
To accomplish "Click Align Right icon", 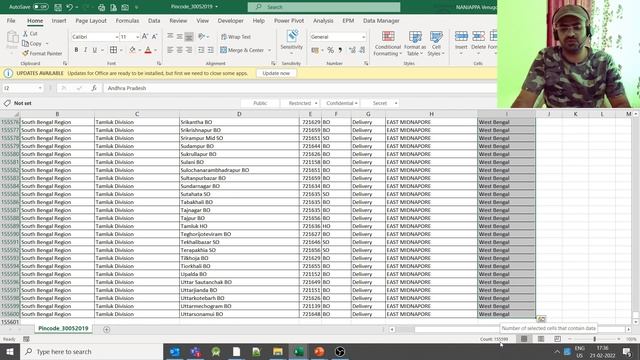I will 189,50.
